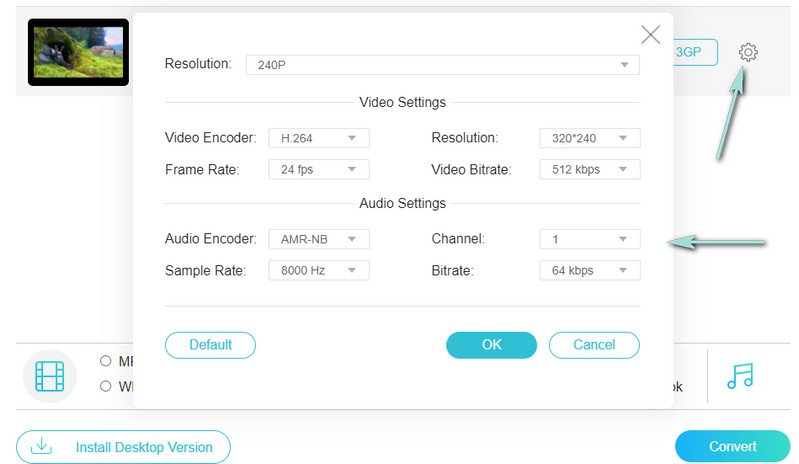Viewport: 799px width, 464px height.
Task: Click the download icon on Install button
Action: [41, 447]
